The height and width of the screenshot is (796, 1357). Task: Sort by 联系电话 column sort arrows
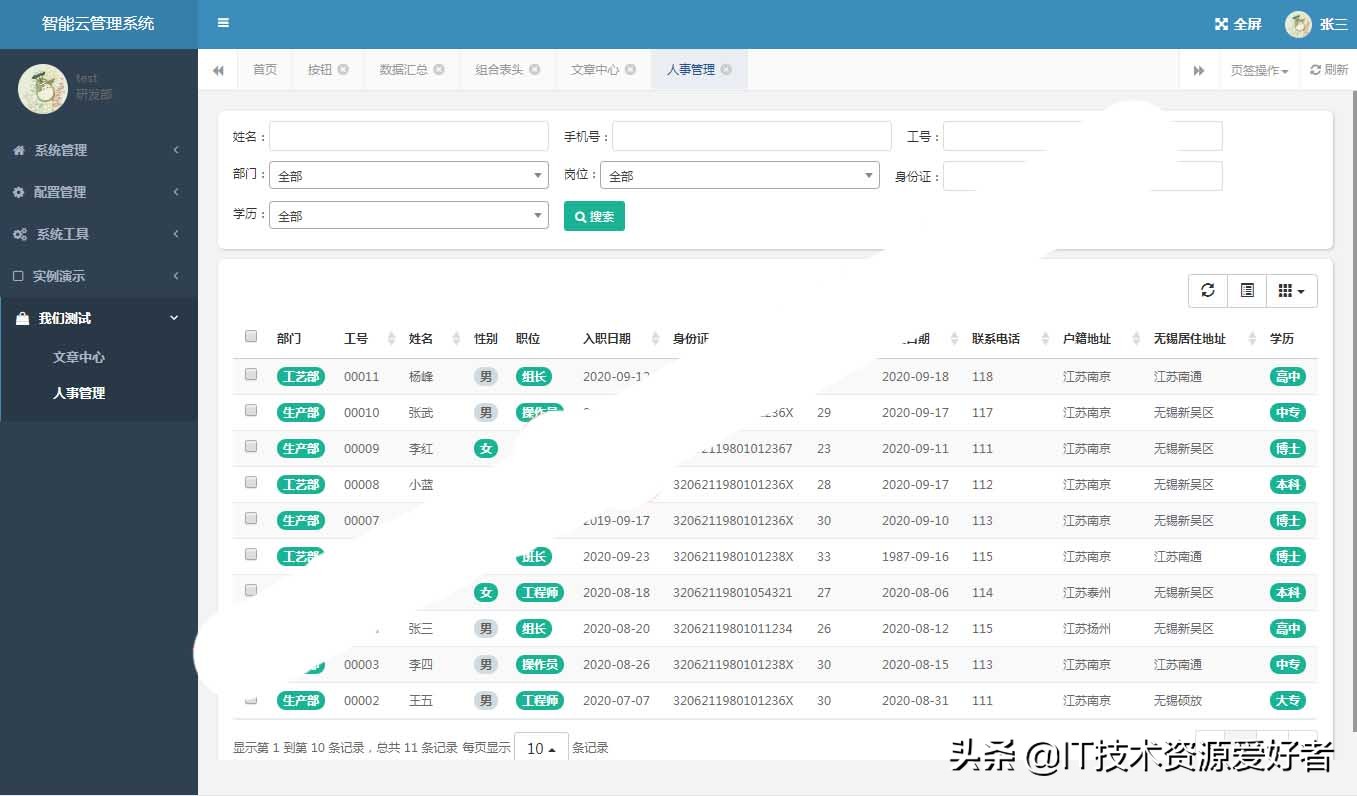coord(1046,339)
